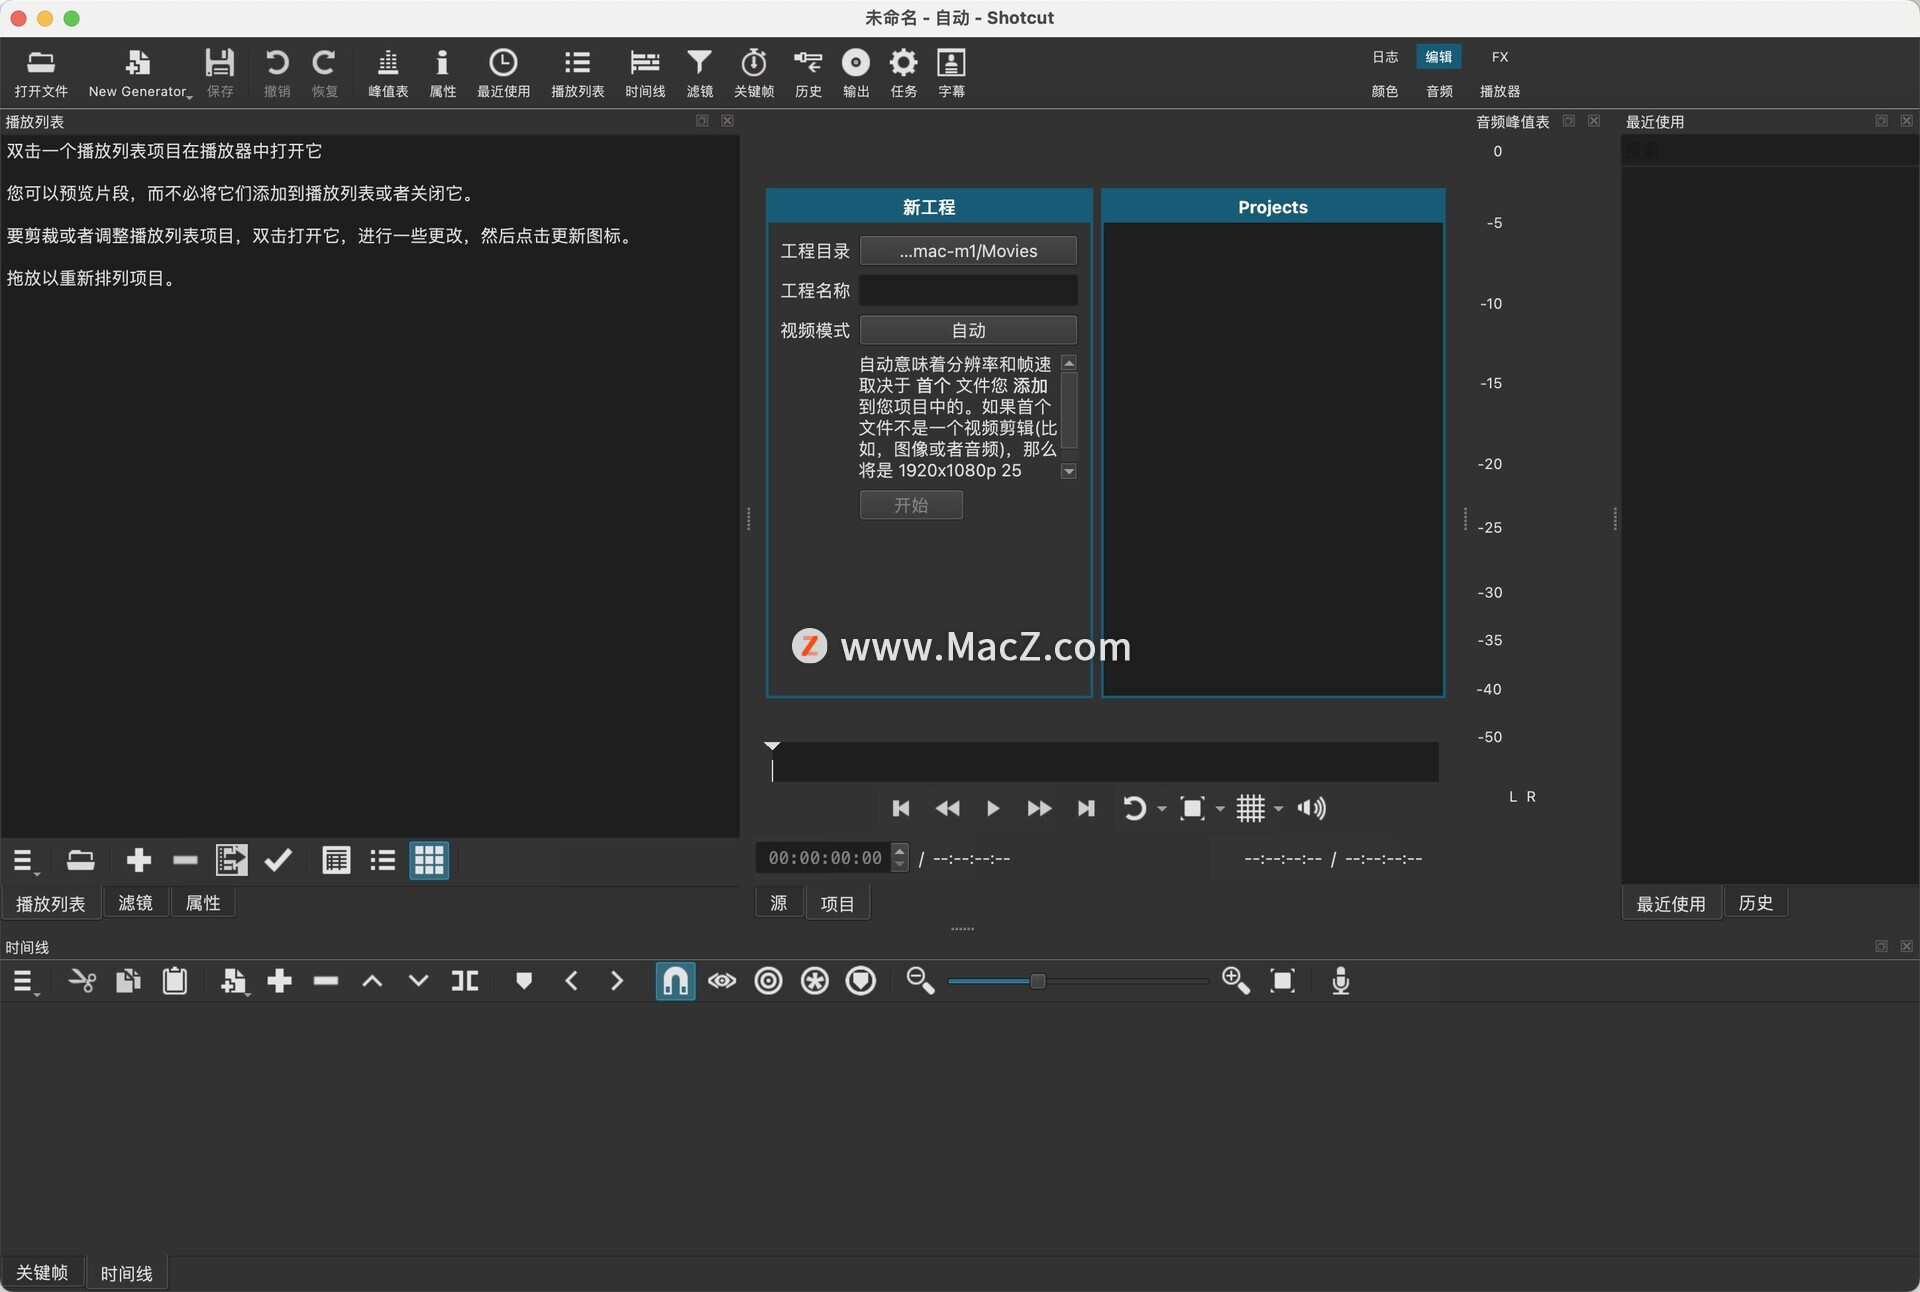Expand the grid options dropdown arrow
This screenshot has width=1920, height=1292.
[x=1278, y=809]
